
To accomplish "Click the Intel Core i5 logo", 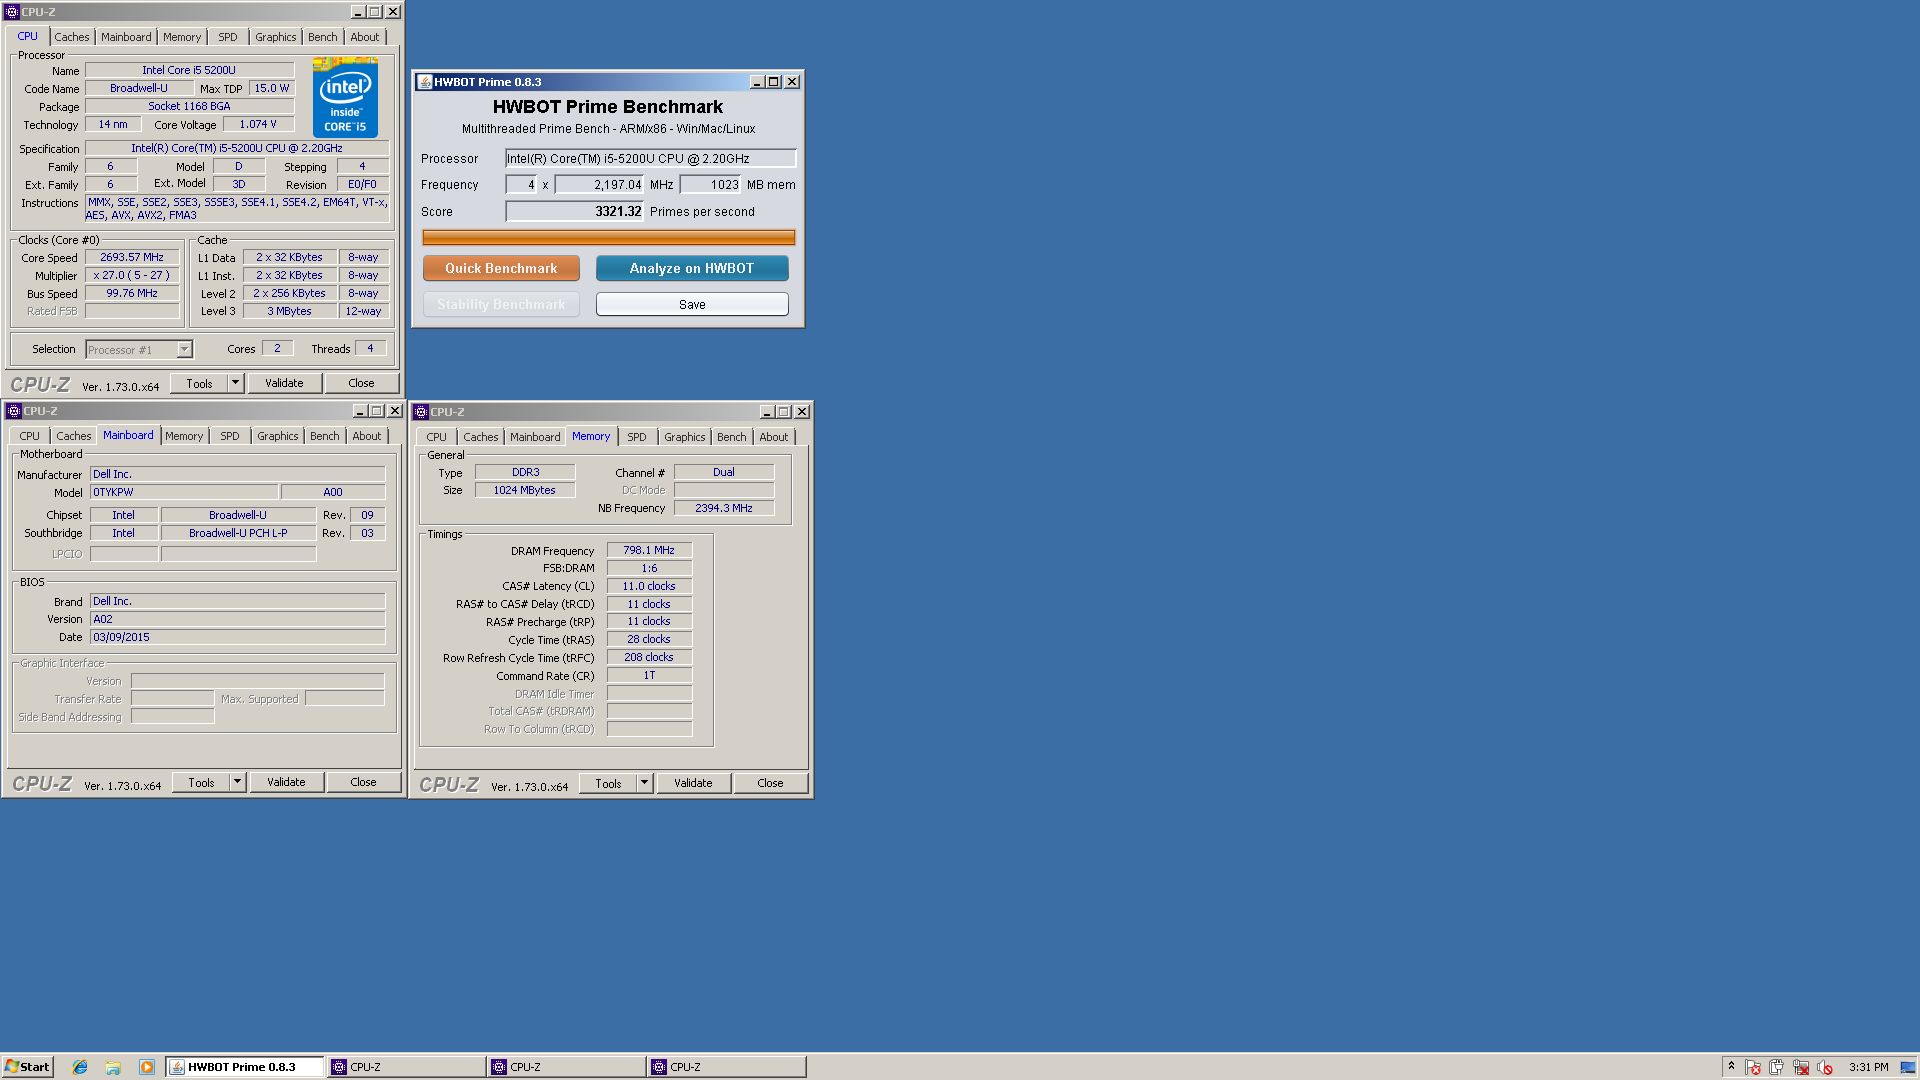I will pos(345,97).
